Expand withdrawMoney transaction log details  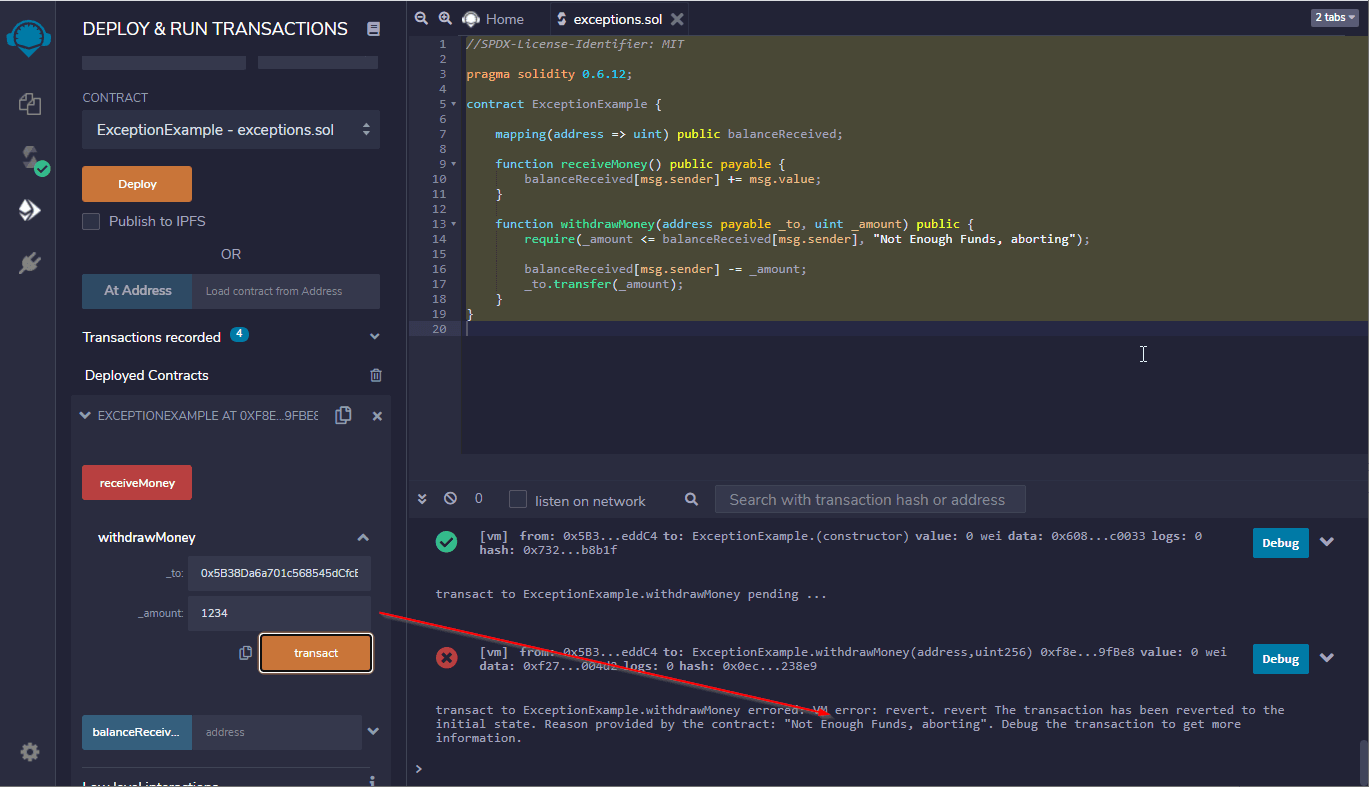[x=1327, y=658]
